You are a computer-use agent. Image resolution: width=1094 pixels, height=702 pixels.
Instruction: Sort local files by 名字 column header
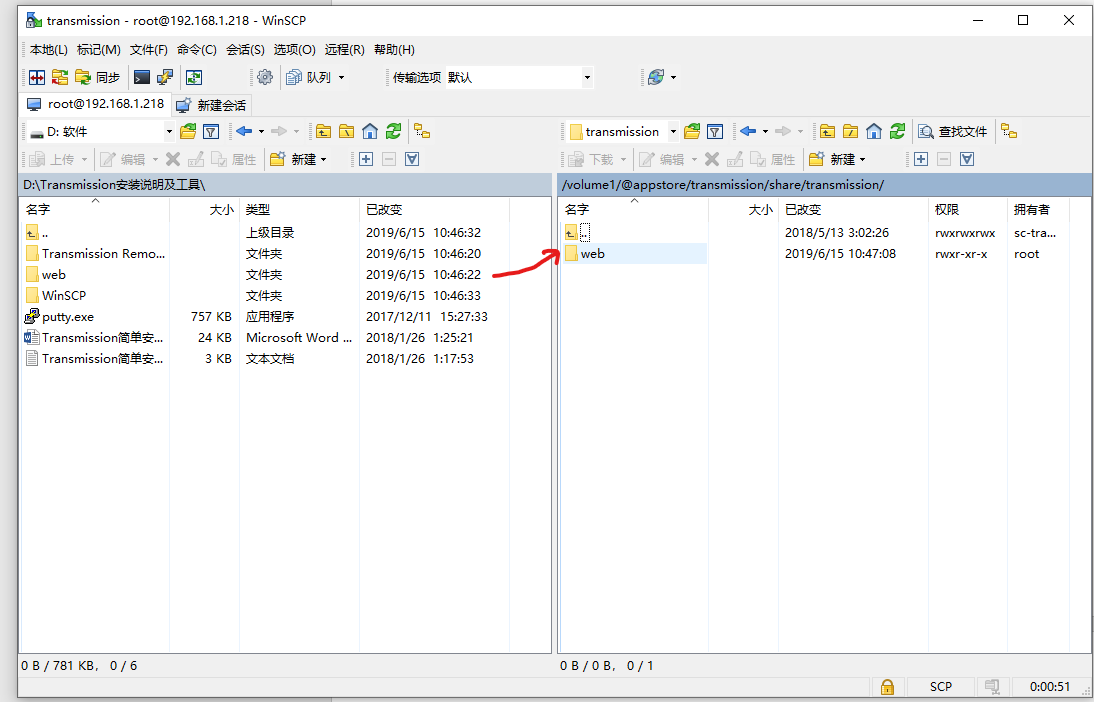pyautogui.click(x=95, y=209)
